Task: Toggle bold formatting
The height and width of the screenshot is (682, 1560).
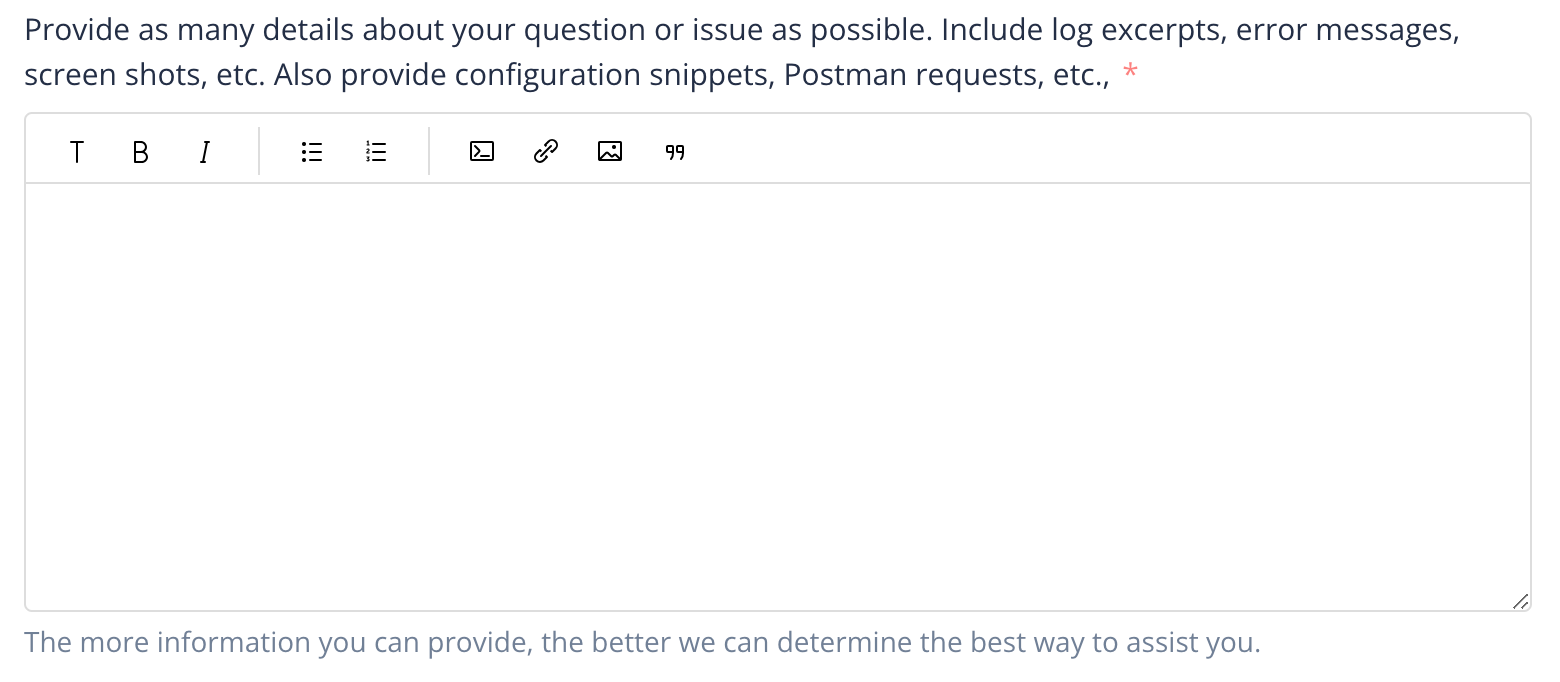Action: [x=140, y=152]
